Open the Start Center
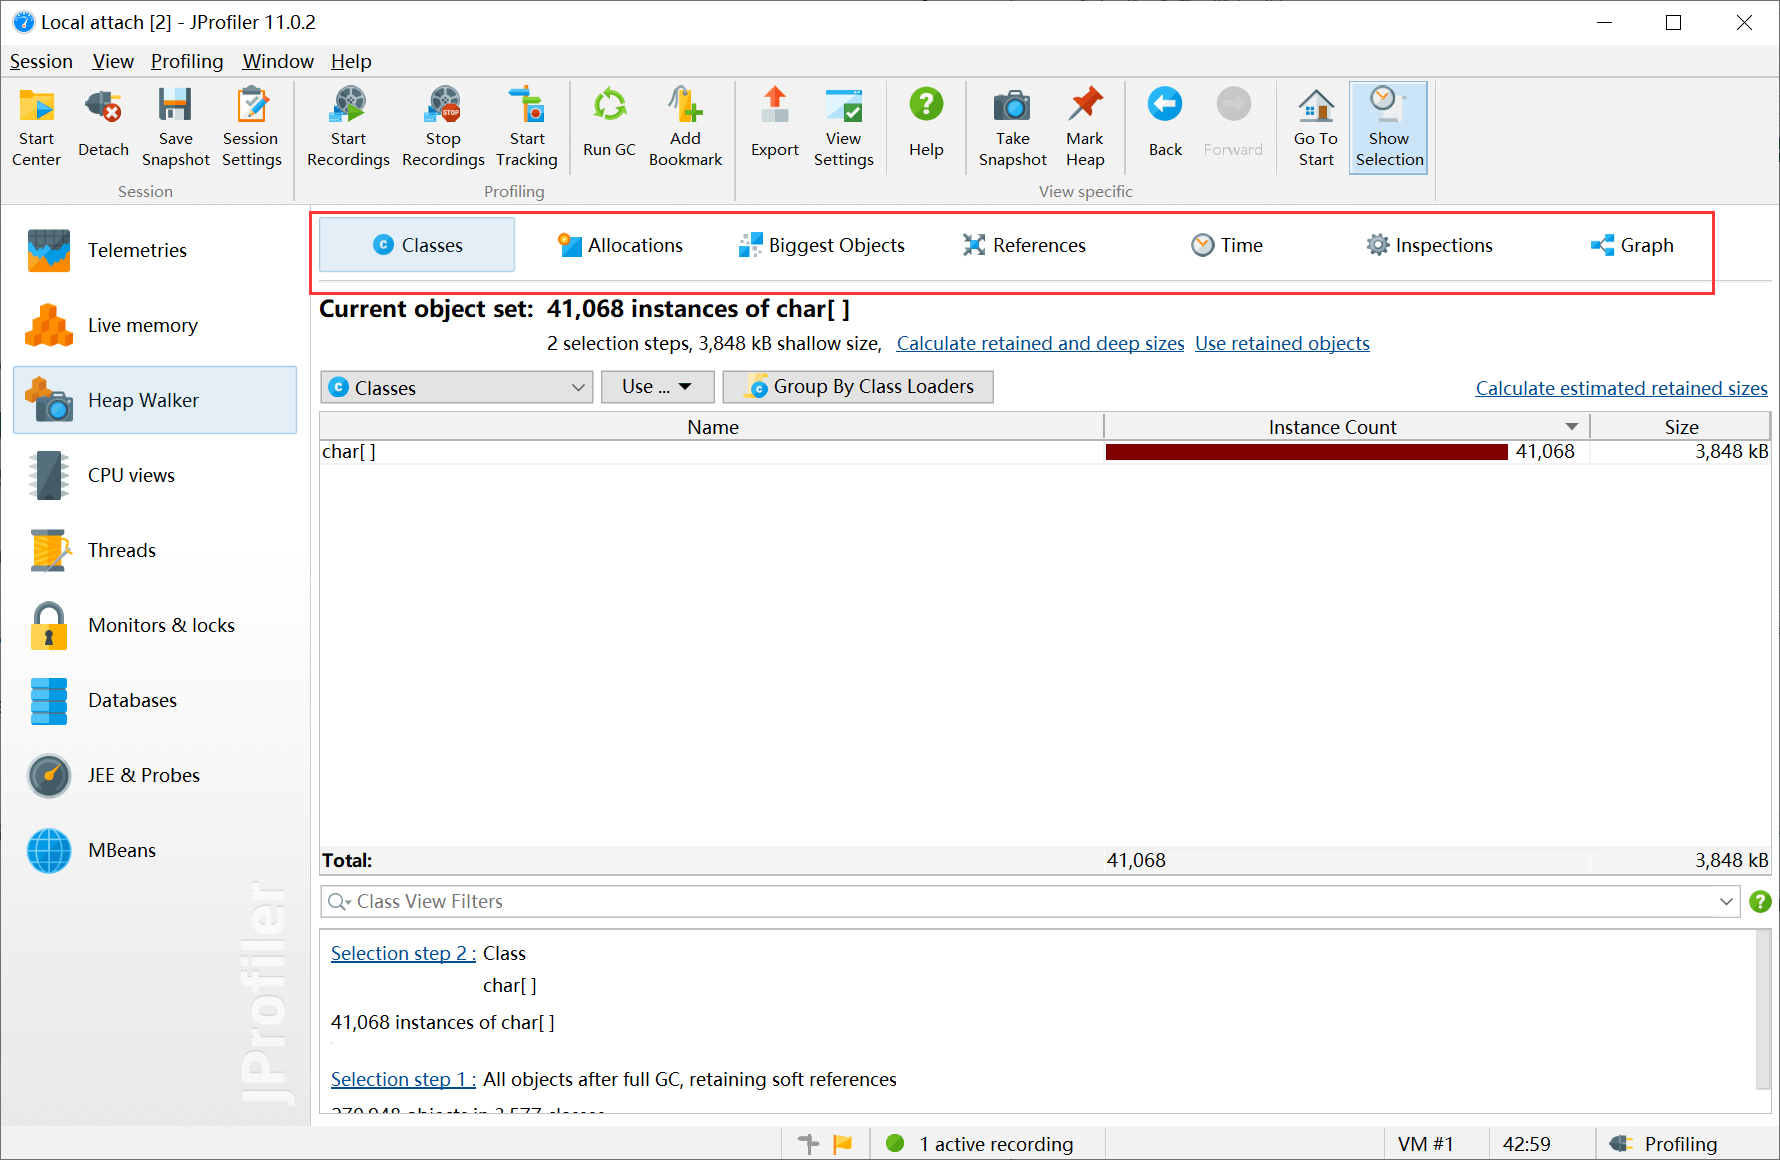The width and height of the screenshot is (1780, 1160). [37, 128]
